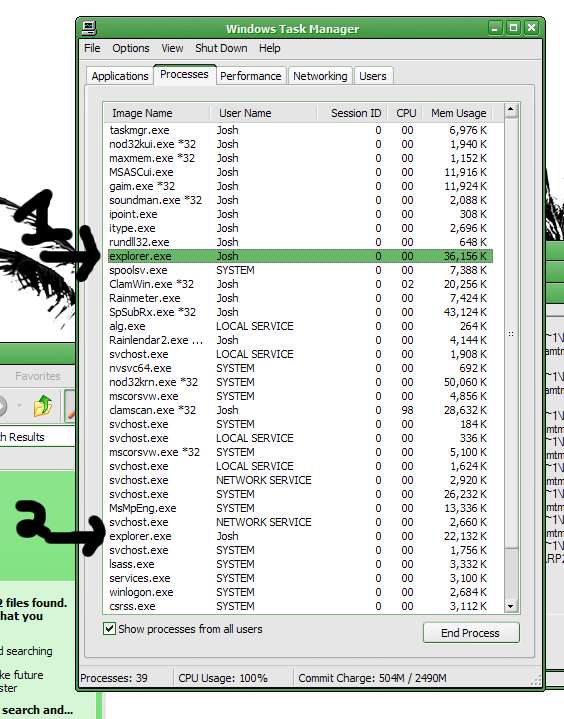The width and height of the screenshot is (564, 719).
Task: Select the SpSubRx.exe *32 process
Action: pos(300,312)
